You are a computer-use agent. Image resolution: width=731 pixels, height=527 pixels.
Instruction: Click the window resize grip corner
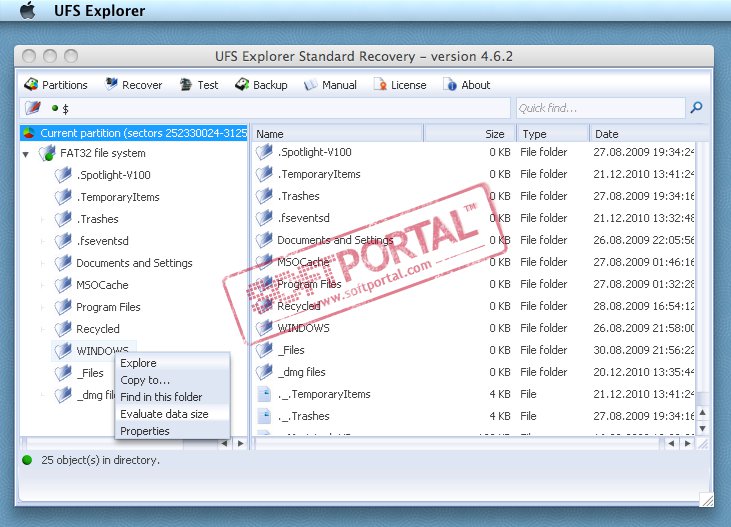point(706,499)
